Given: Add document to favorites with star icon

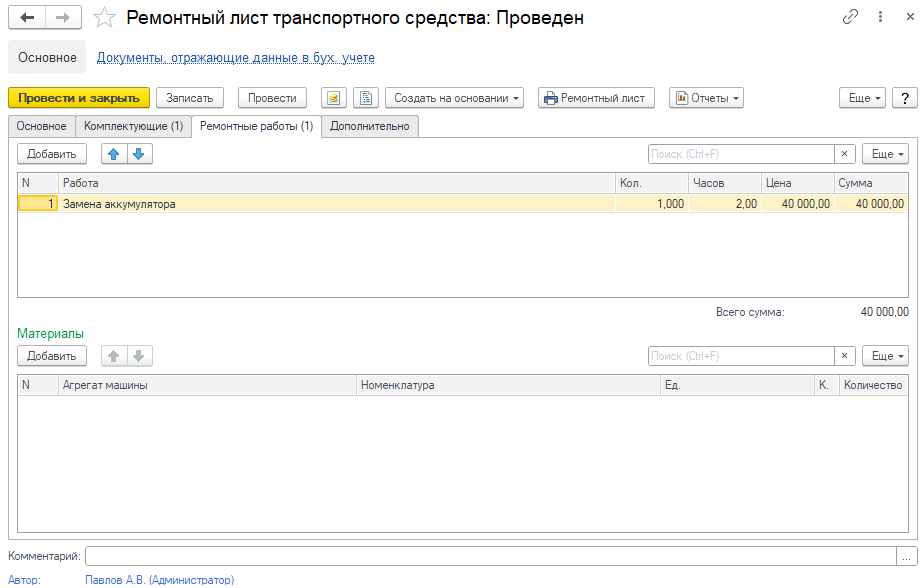Looking at the screenshot, I should [x=104, y=17].
